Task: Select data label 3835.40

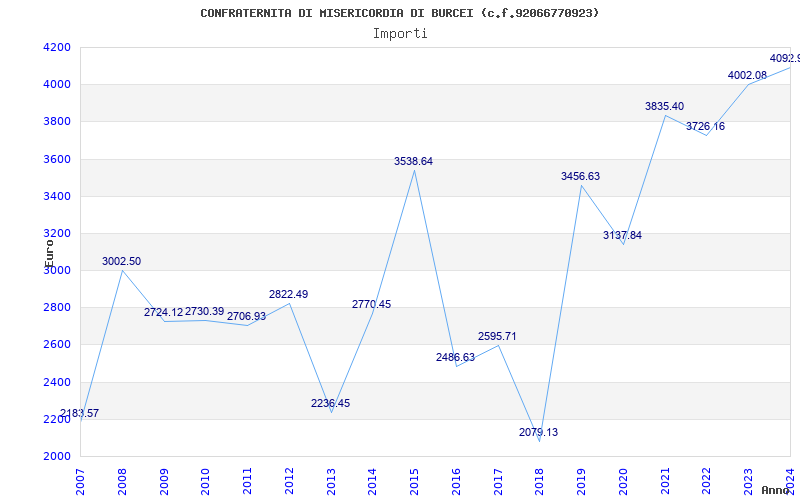Action: (664, 106)
